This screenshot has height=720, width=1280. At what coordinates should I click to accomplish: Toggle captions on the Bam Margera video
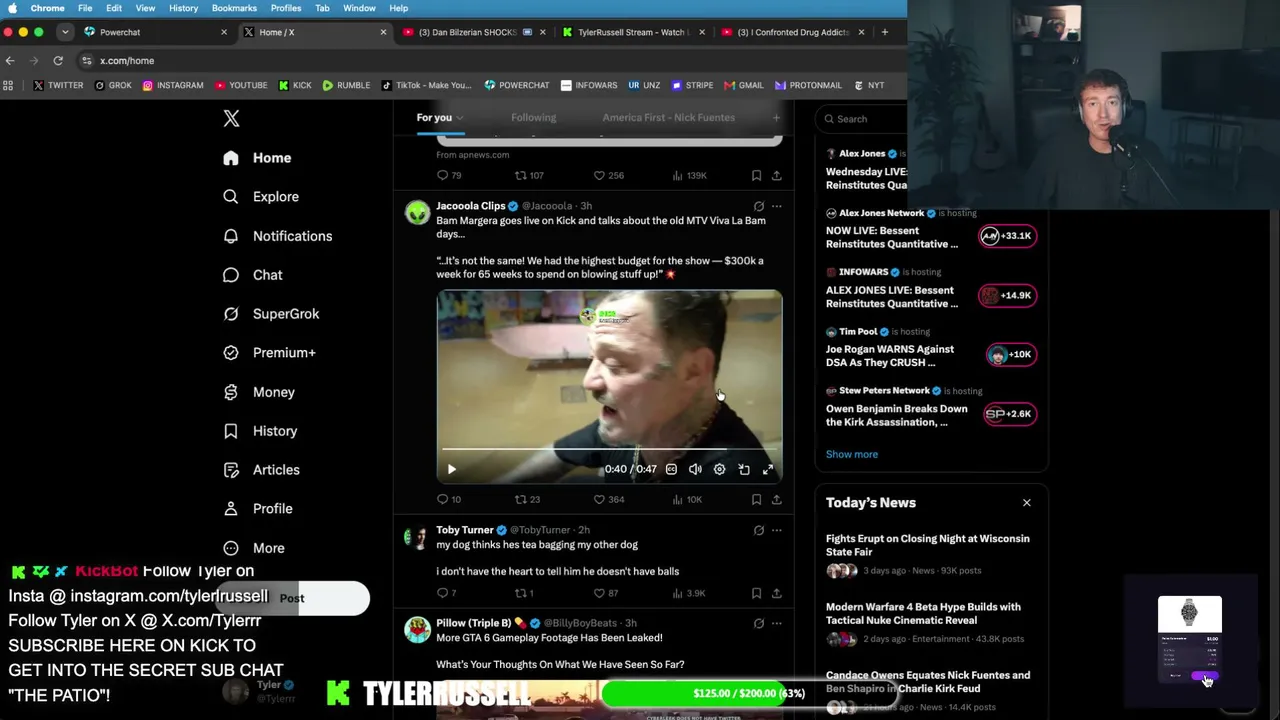(671, 469)
